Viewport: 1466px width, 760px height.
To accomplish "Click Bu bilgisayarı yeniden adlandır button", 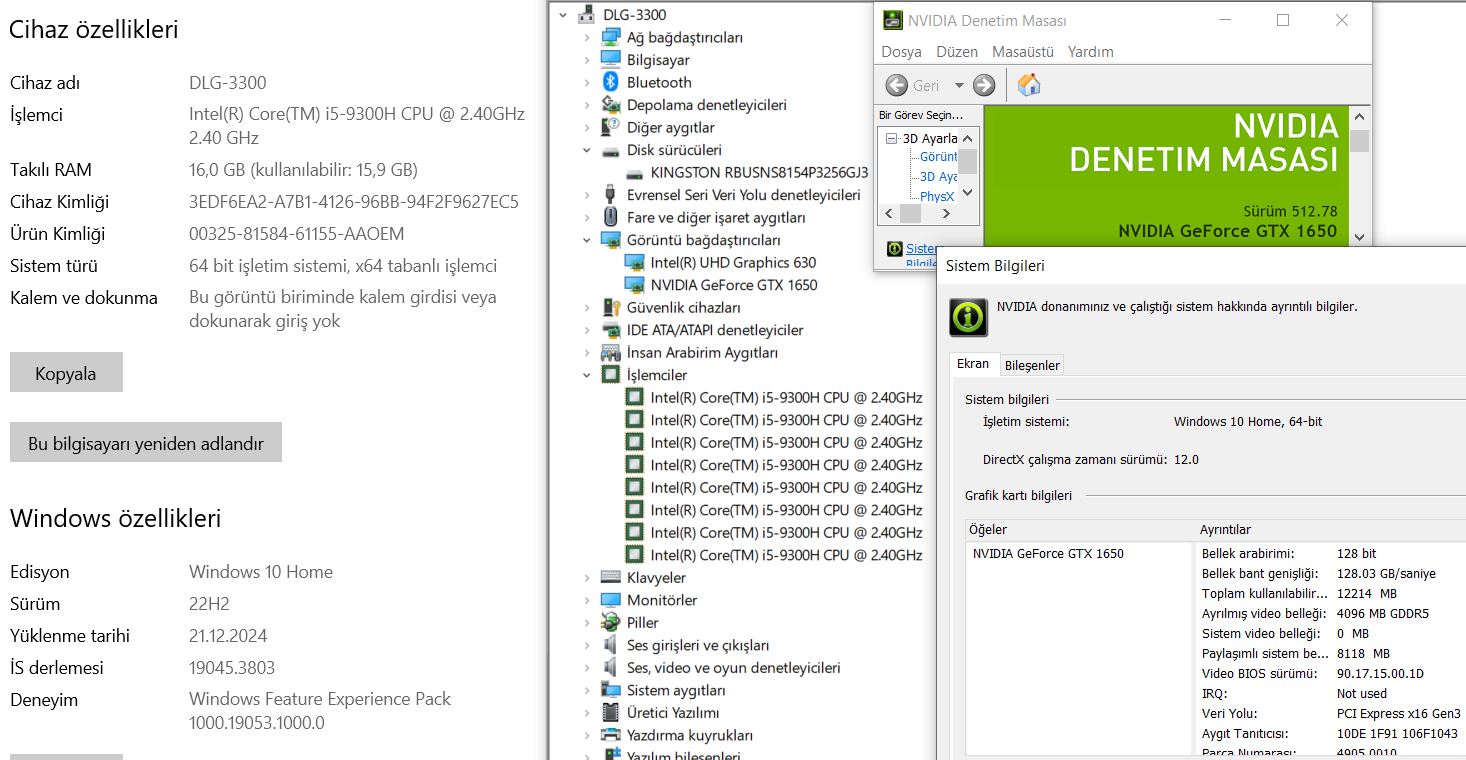I will tap(146, 443).
